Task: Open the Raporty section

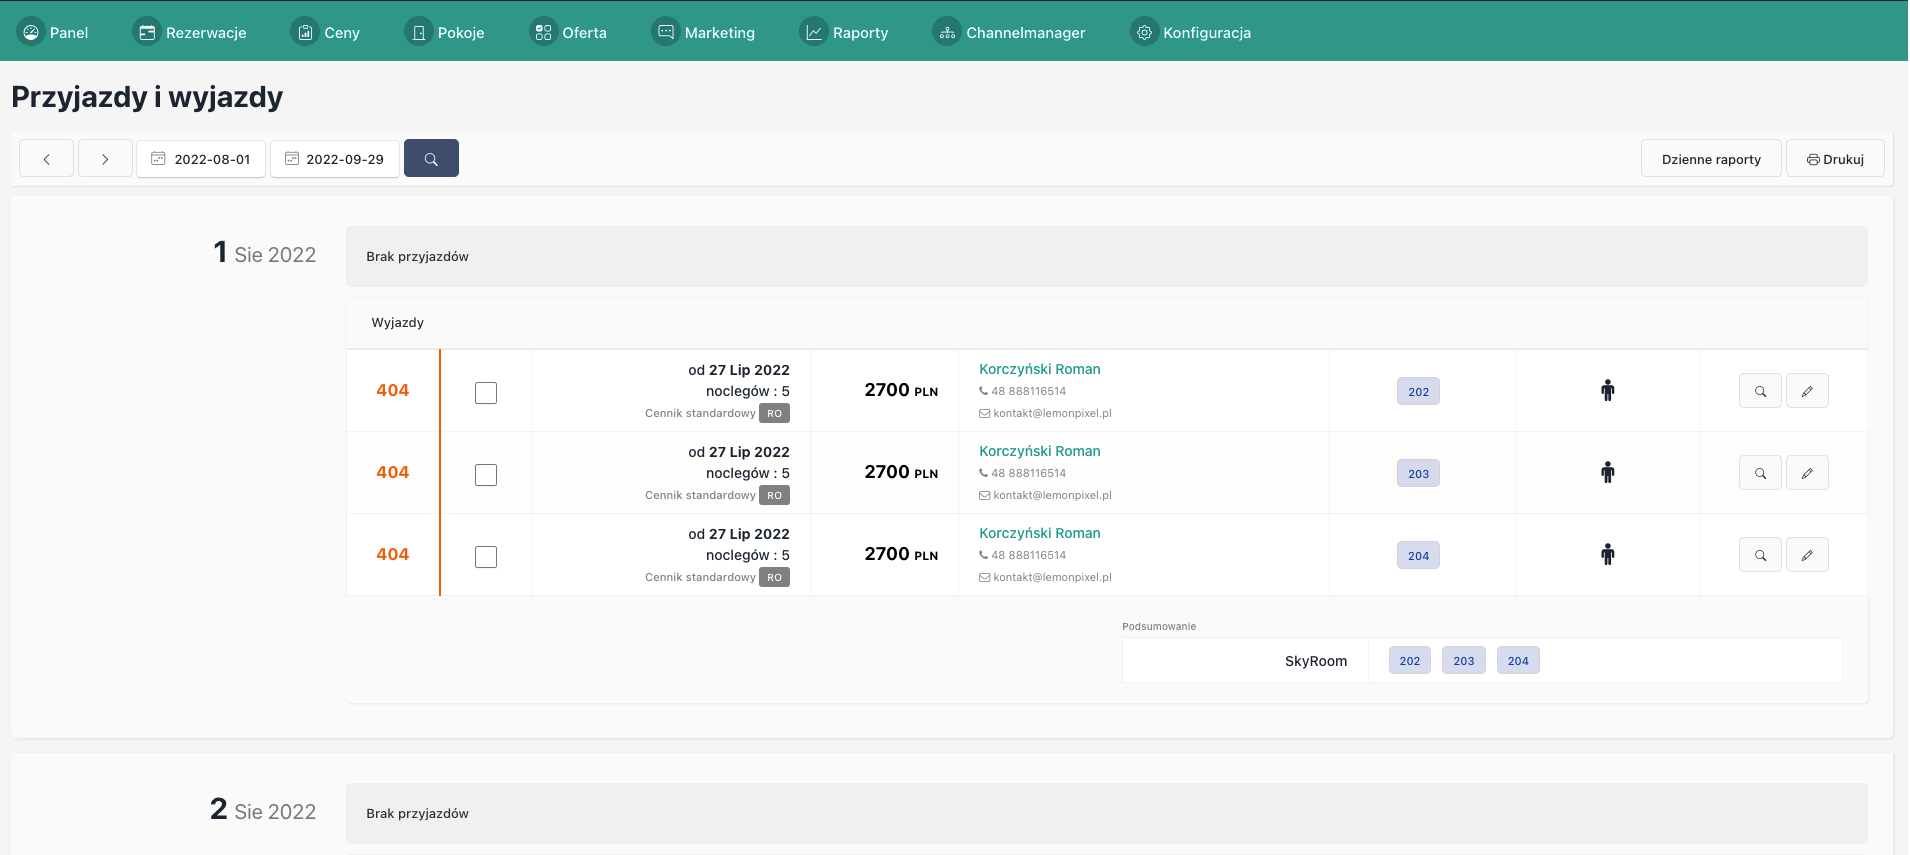Action: pyautogui.click(x=845, y=32)
